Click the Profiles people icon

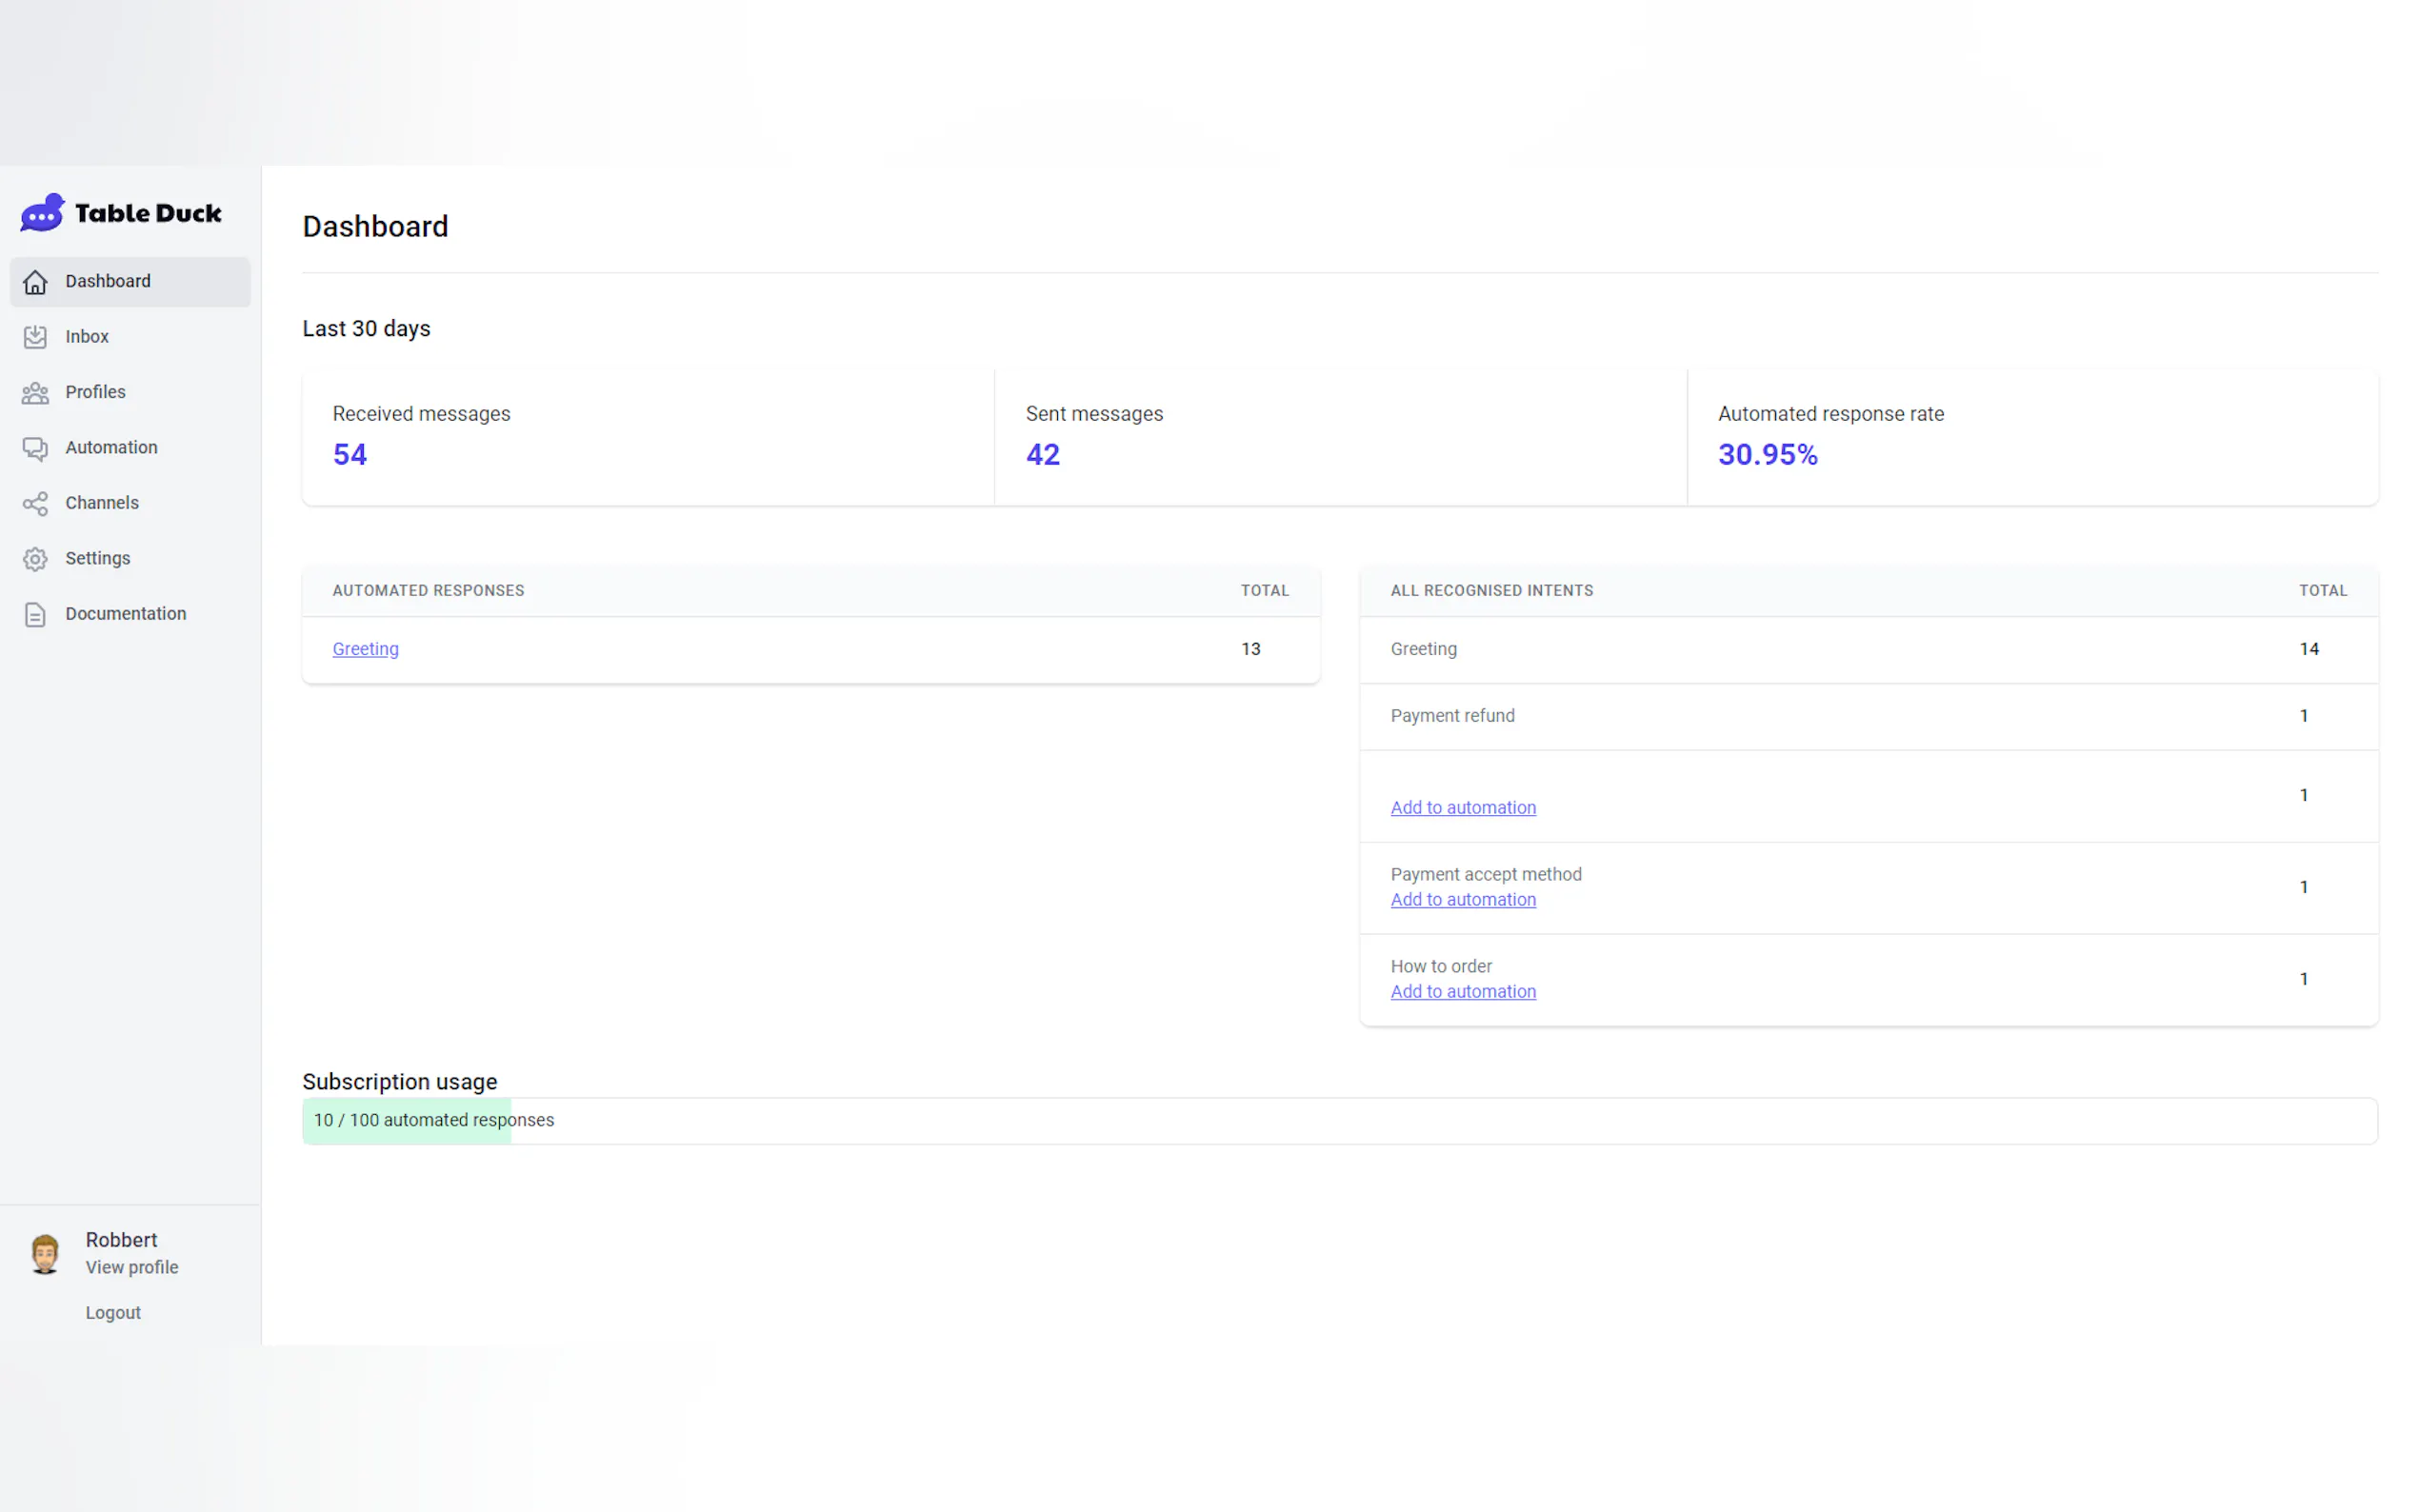(x=35, y=392)
